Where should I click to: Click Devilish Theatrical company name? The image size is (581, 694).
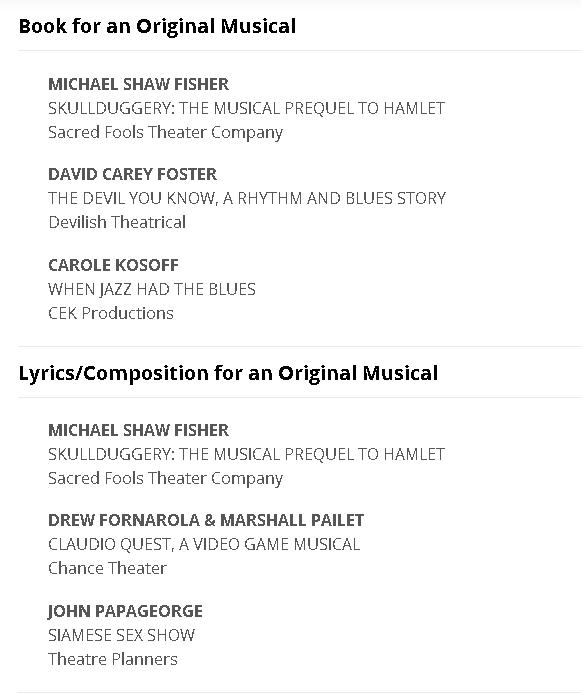(x=117, y=222)
